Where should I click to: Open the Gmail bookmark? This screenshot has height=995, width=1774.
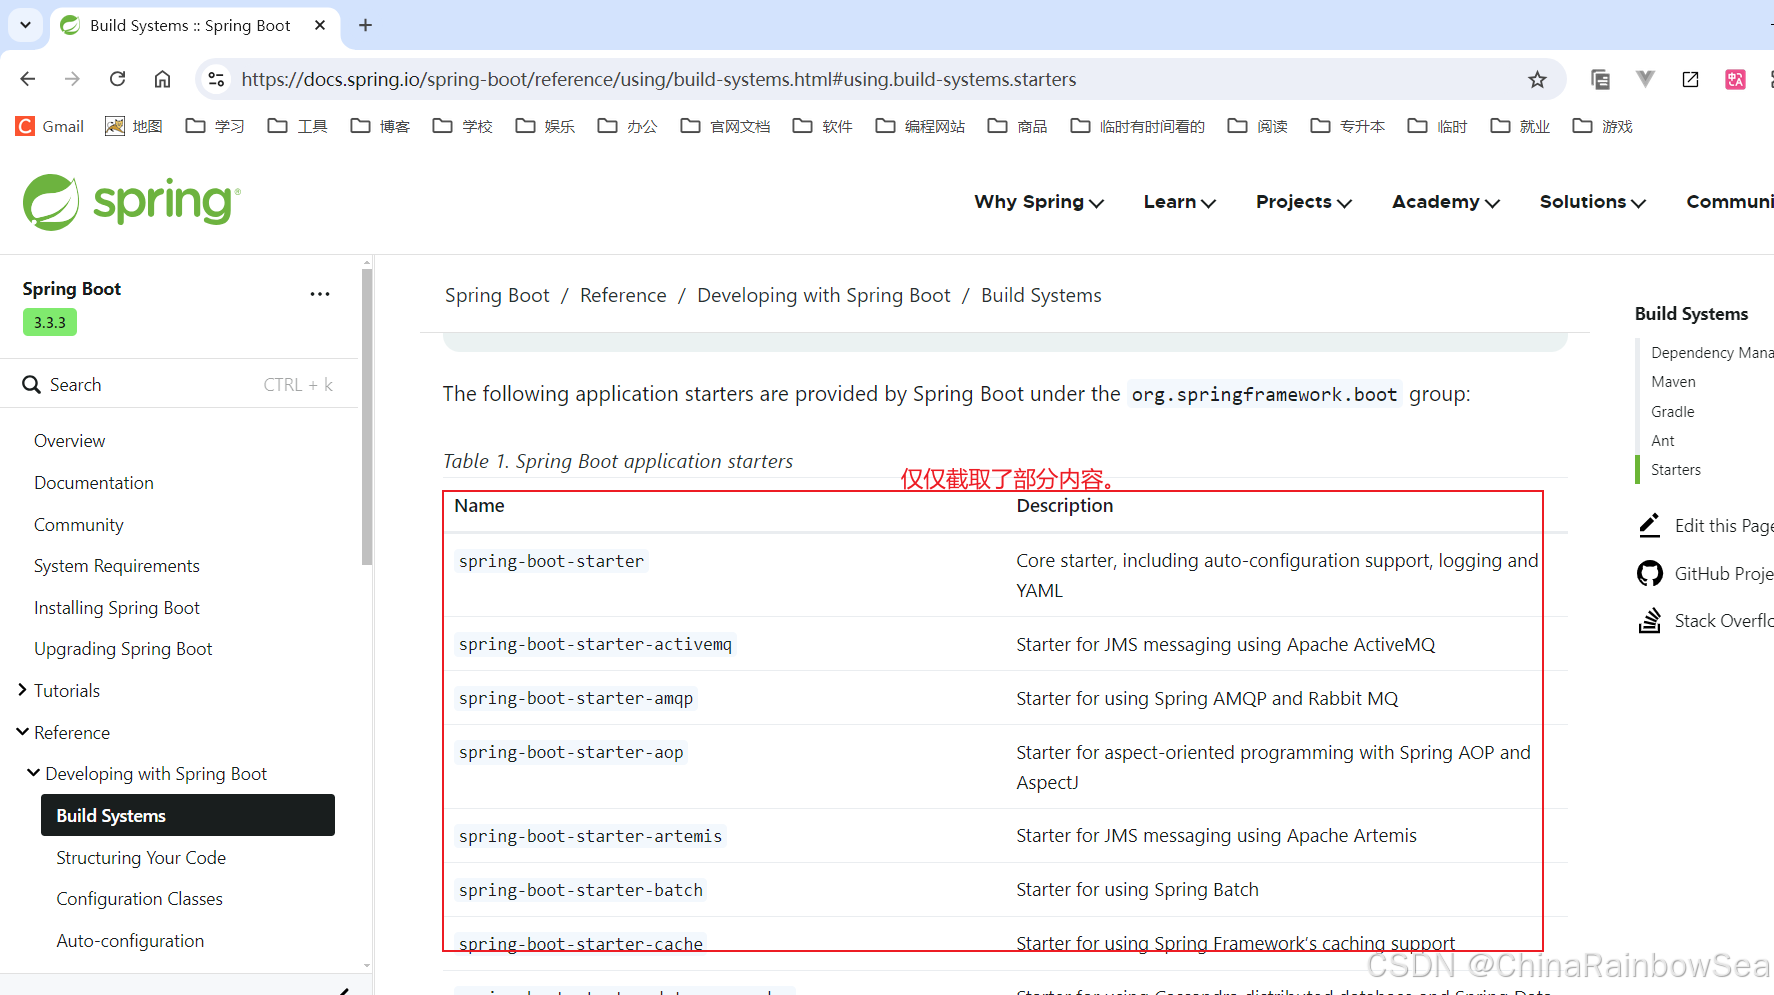point(50,126)
